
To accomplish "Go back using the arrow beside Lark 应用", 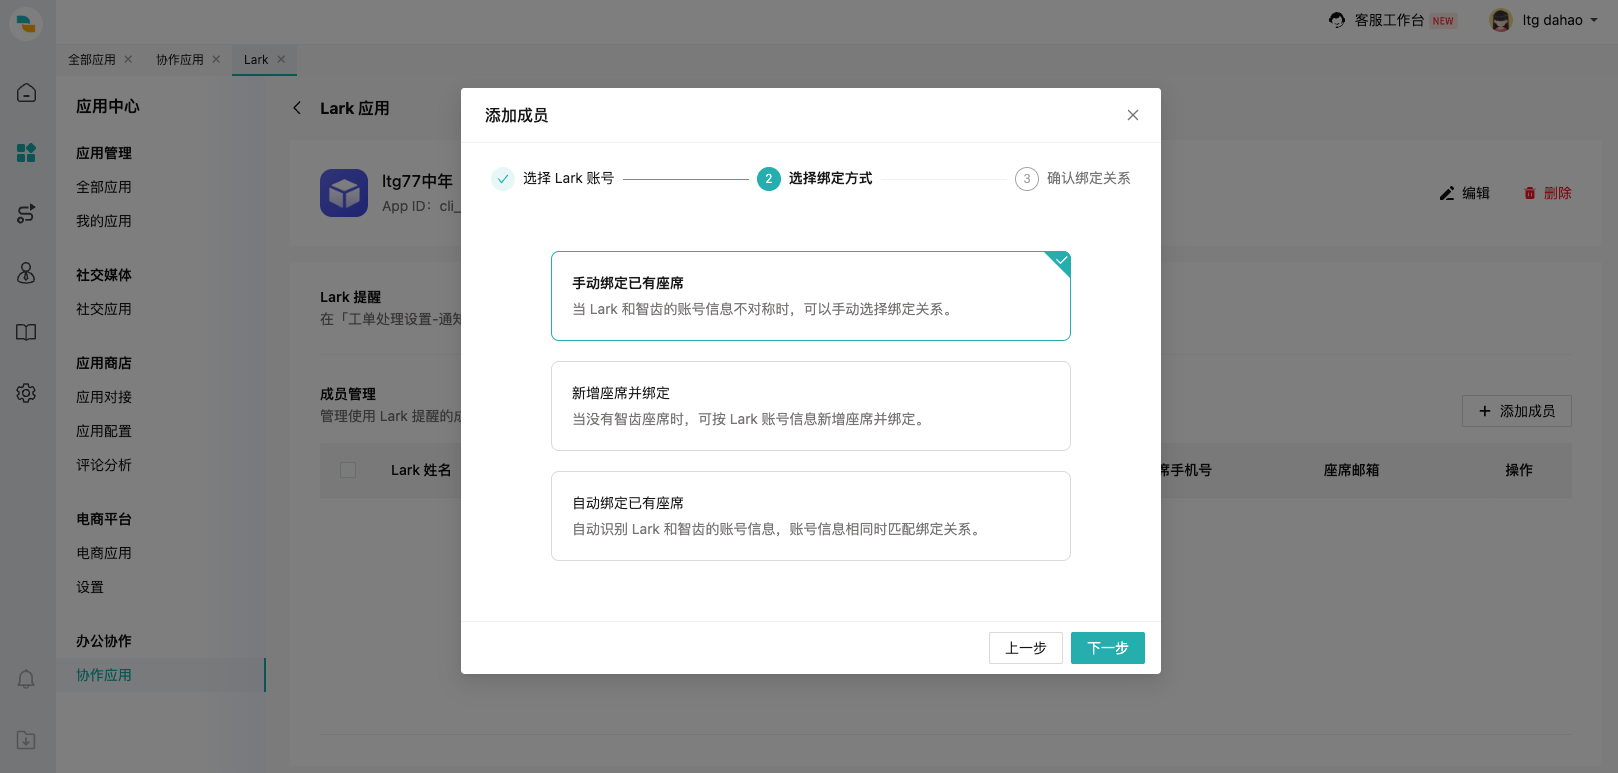I will tap(297, 108).
